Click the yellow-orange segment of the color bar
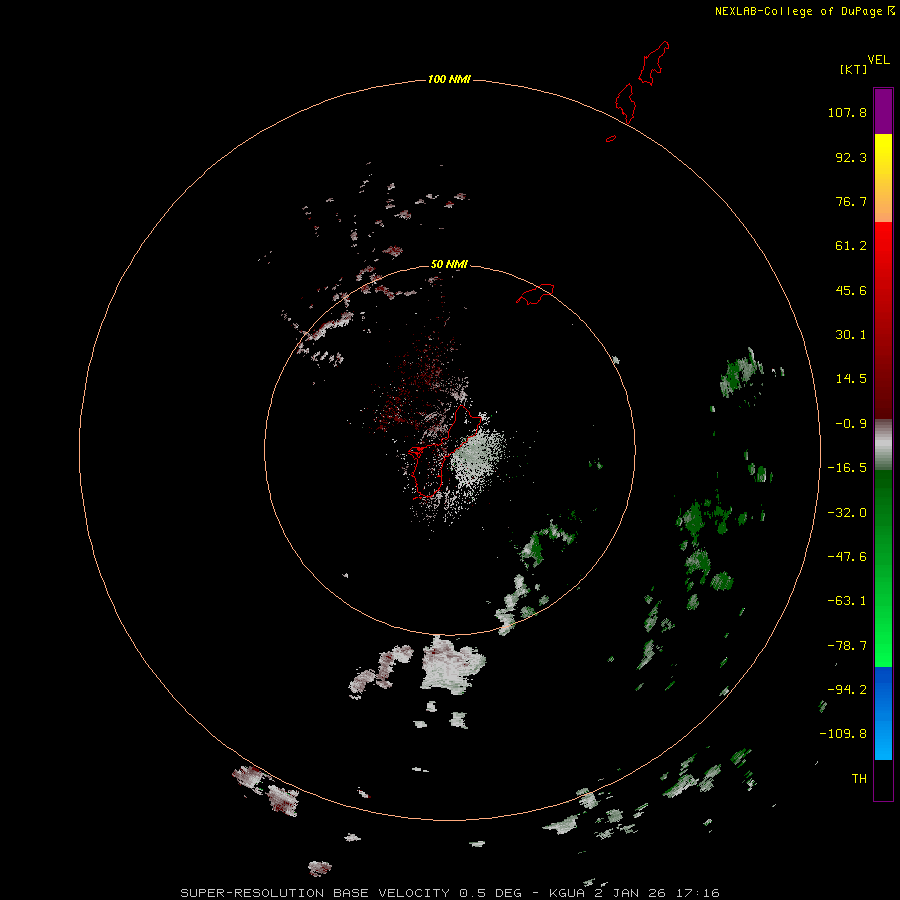Screen dimensions: 900x900 tap(883, 178)
